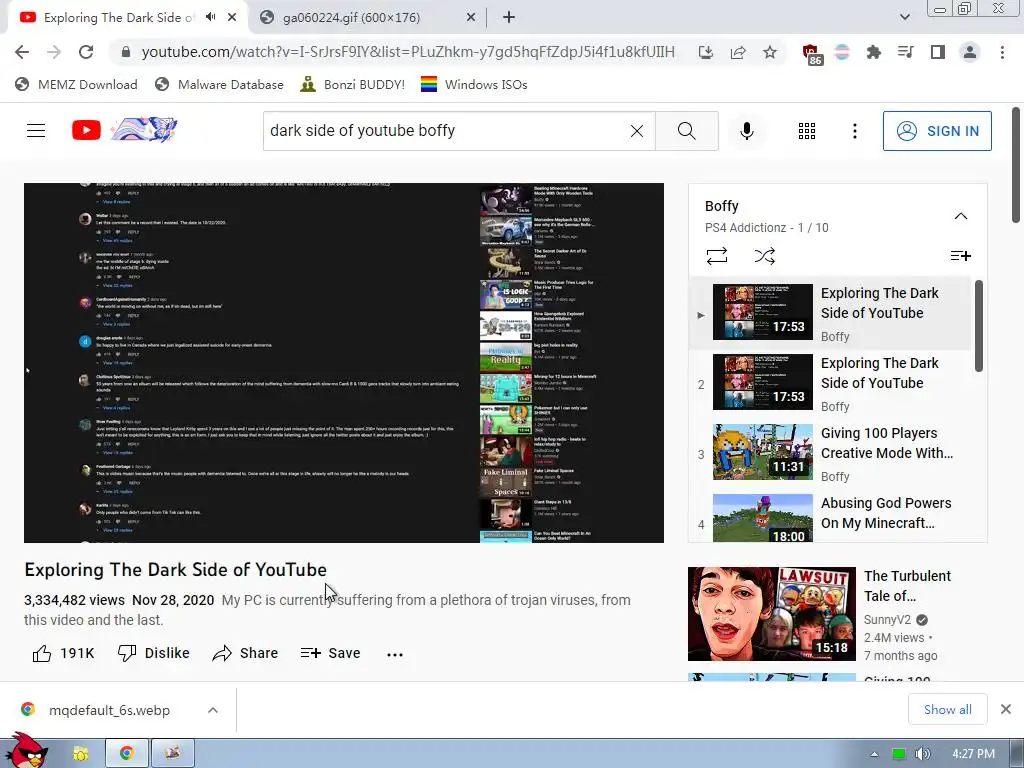Open the YouTube hamburger guide menu
The image size is (1024, 768).
click(36, 131)
